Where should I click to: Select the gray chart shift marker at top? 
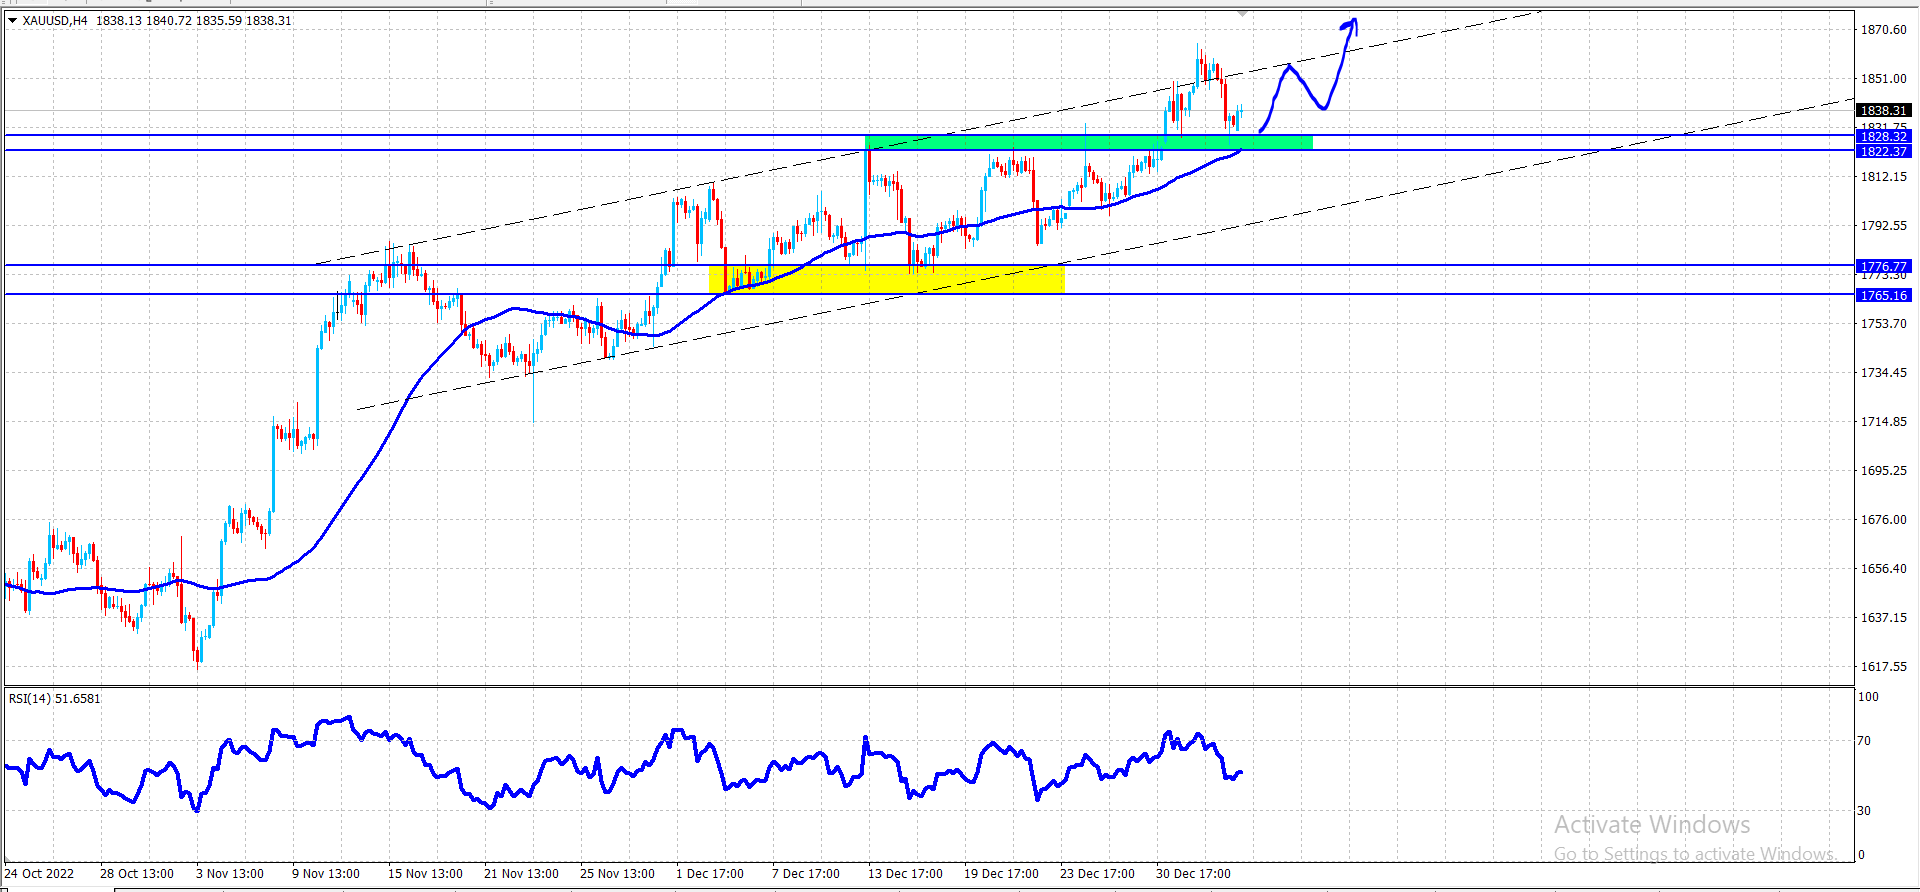tap(1242, 14)
